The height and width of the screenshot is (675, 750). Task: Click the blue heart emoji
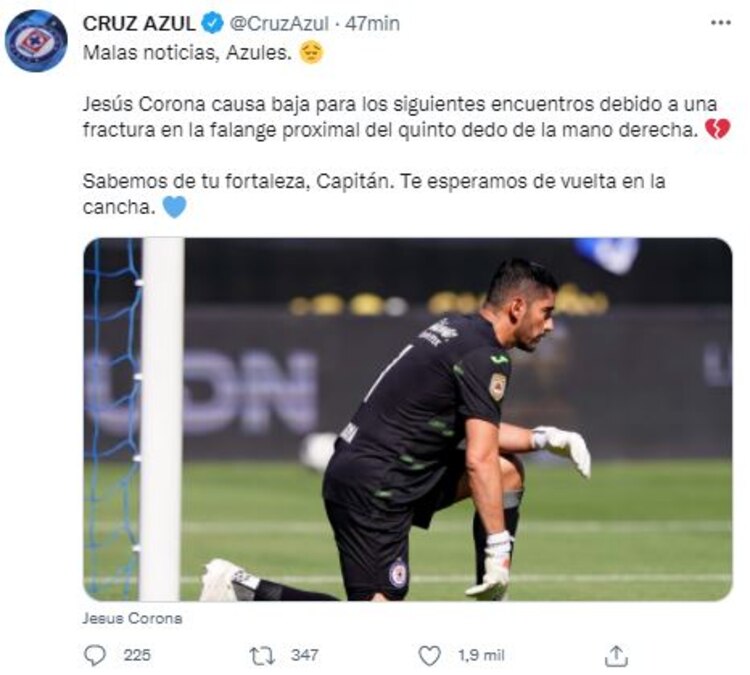tap(174, 207)
